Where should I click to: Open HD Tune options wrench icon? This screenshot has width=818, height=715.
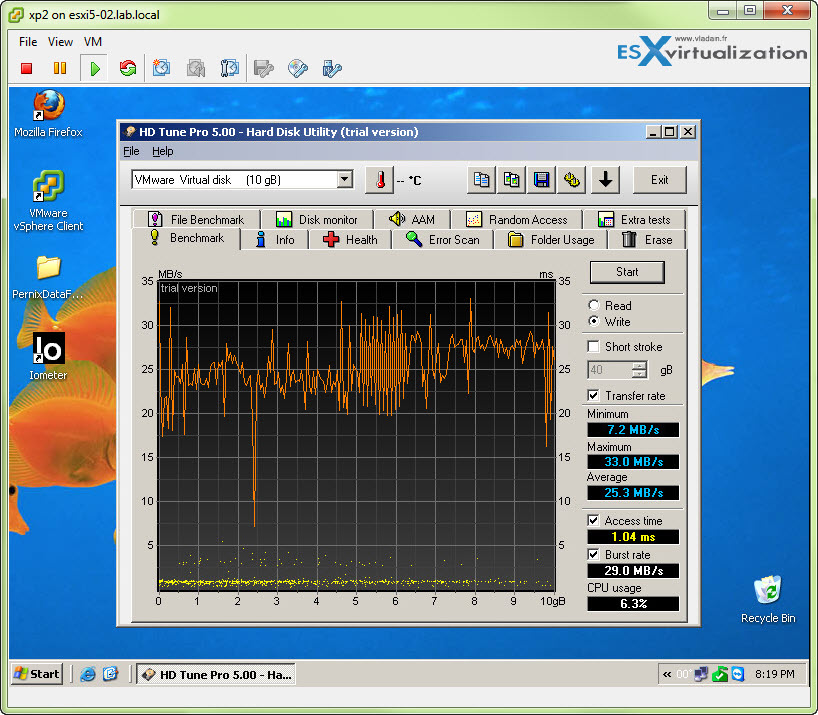coord(572,180)
